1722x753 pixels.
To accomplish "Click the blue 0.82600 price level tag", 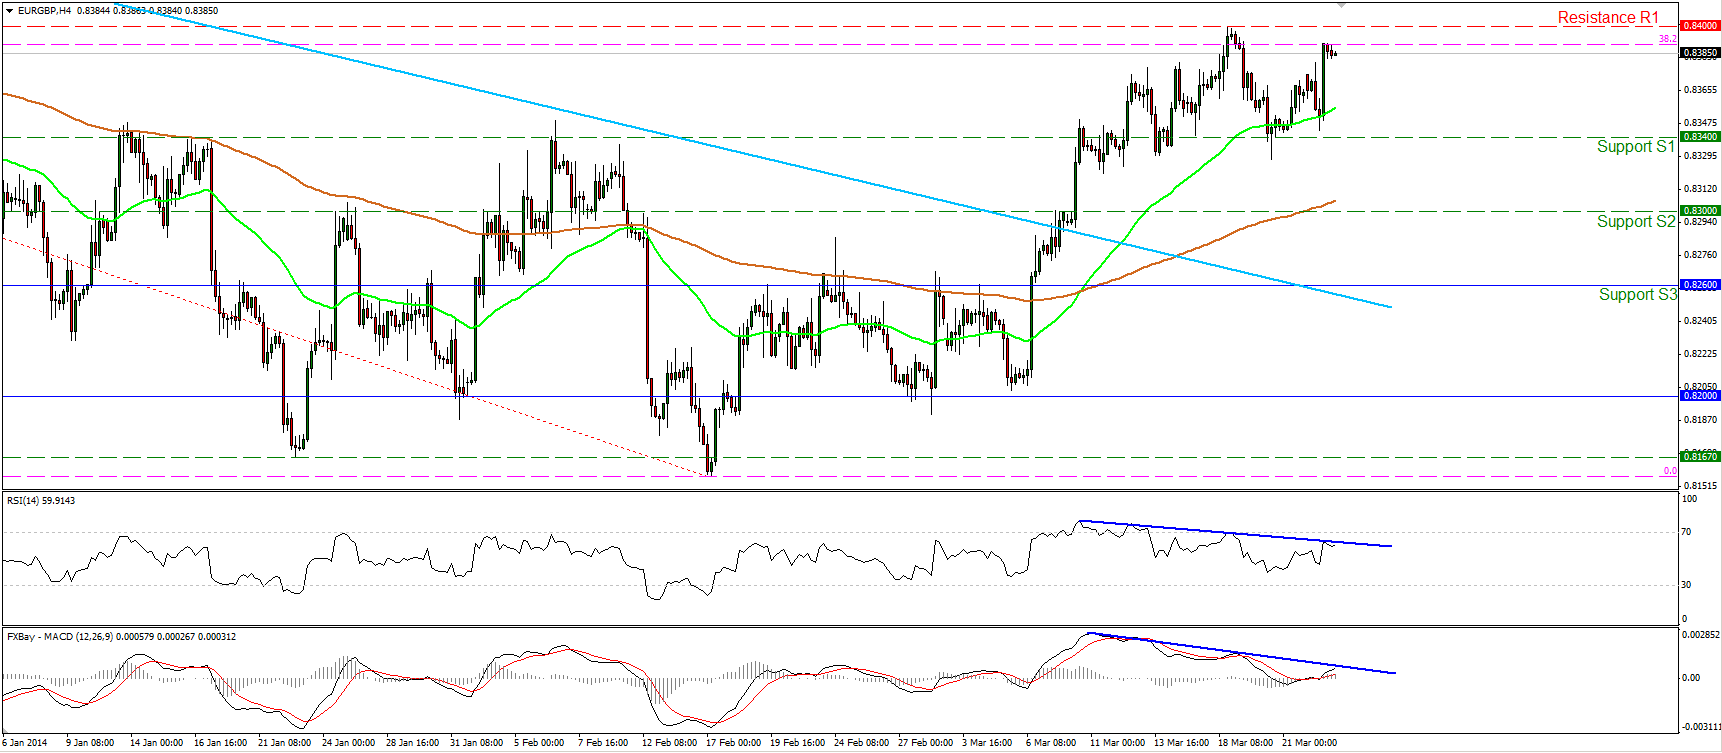I will [x=1700, y=285].
